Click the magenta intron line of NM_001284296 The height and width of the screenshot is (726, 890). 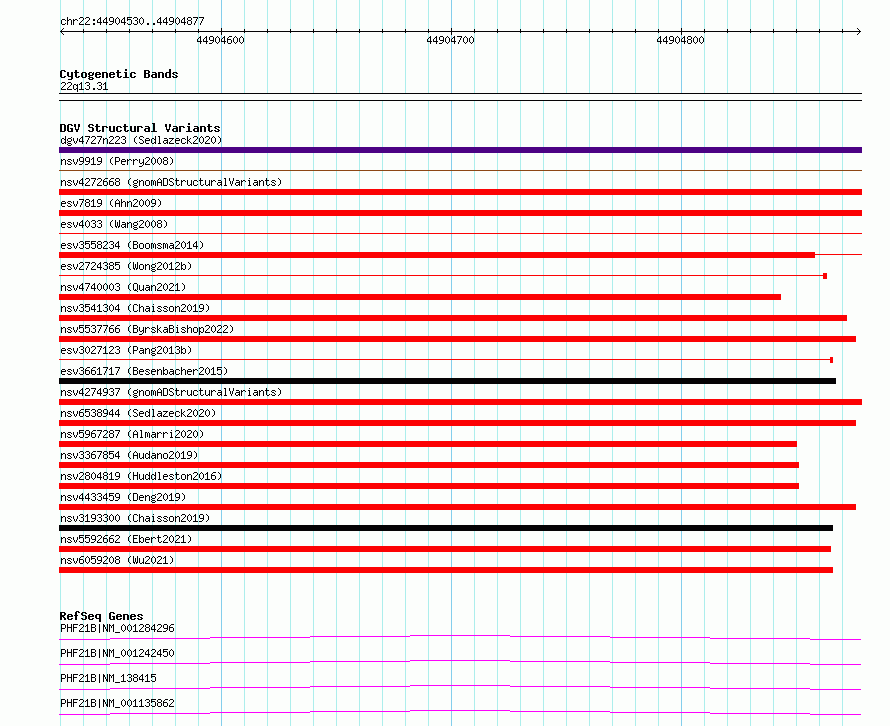pyautogui.click(x=460, y=636)
